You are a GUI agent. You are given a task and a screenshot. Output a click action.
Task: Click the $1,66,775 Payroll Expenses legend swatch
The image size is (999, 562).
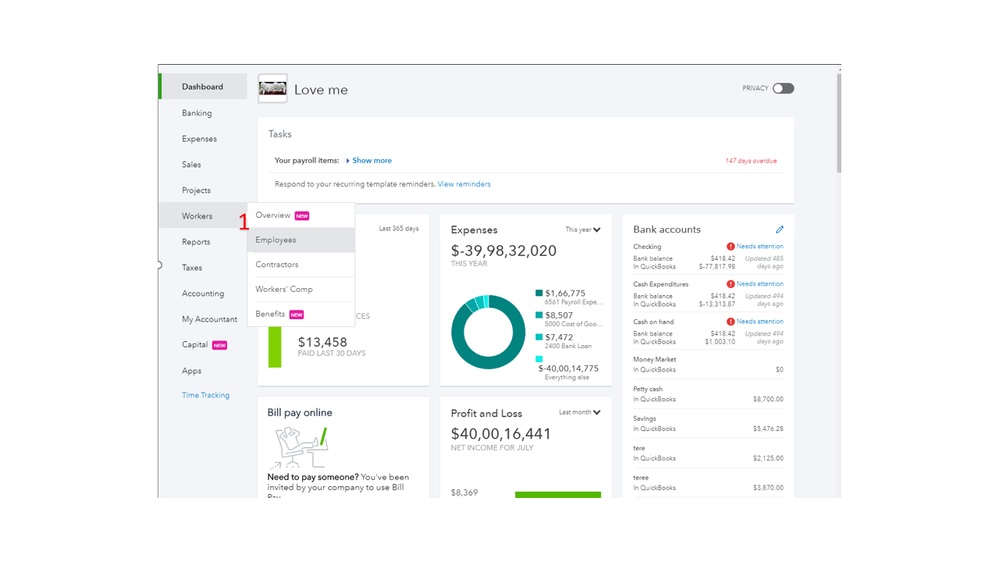pos(539,293)
